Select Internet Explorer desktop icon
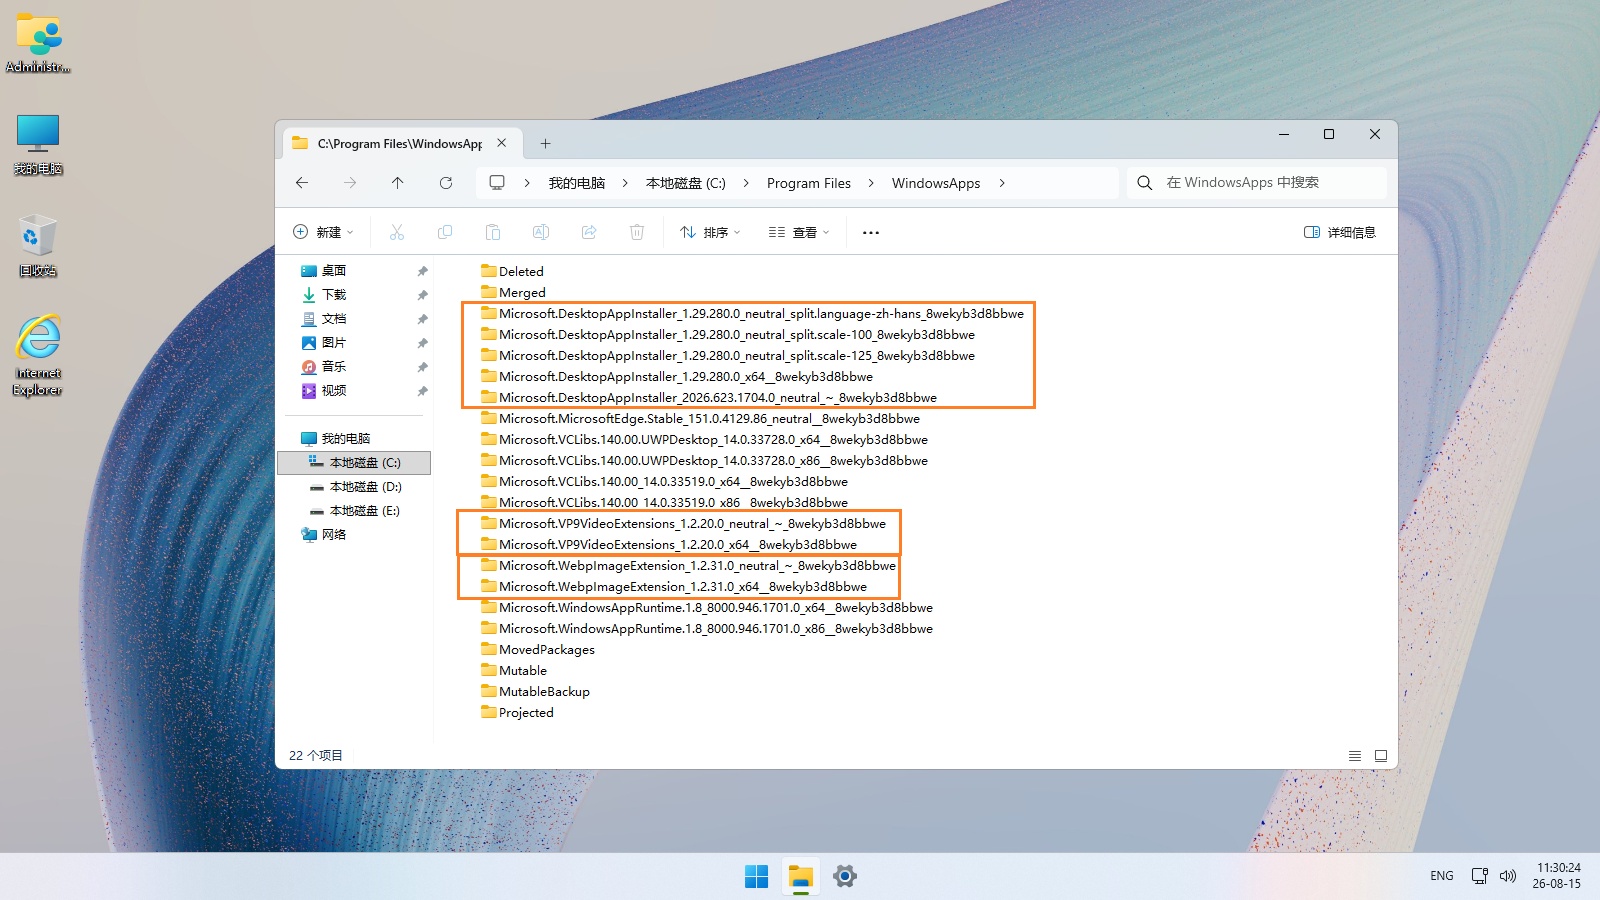This screenshot has width=1600, height=900. click(38, 356)
